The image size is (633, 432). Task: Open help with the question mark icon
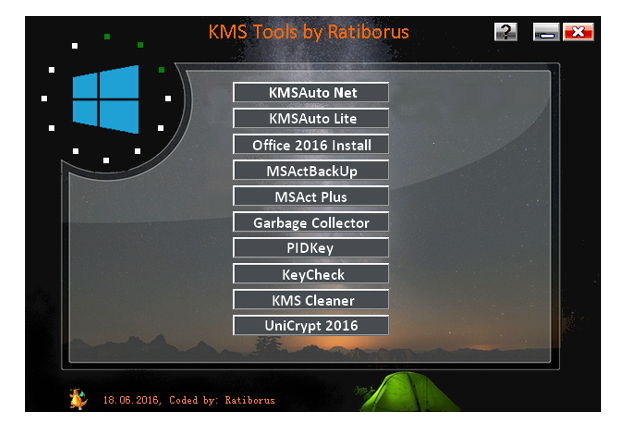pyautogui.click(x=506, y=32)
